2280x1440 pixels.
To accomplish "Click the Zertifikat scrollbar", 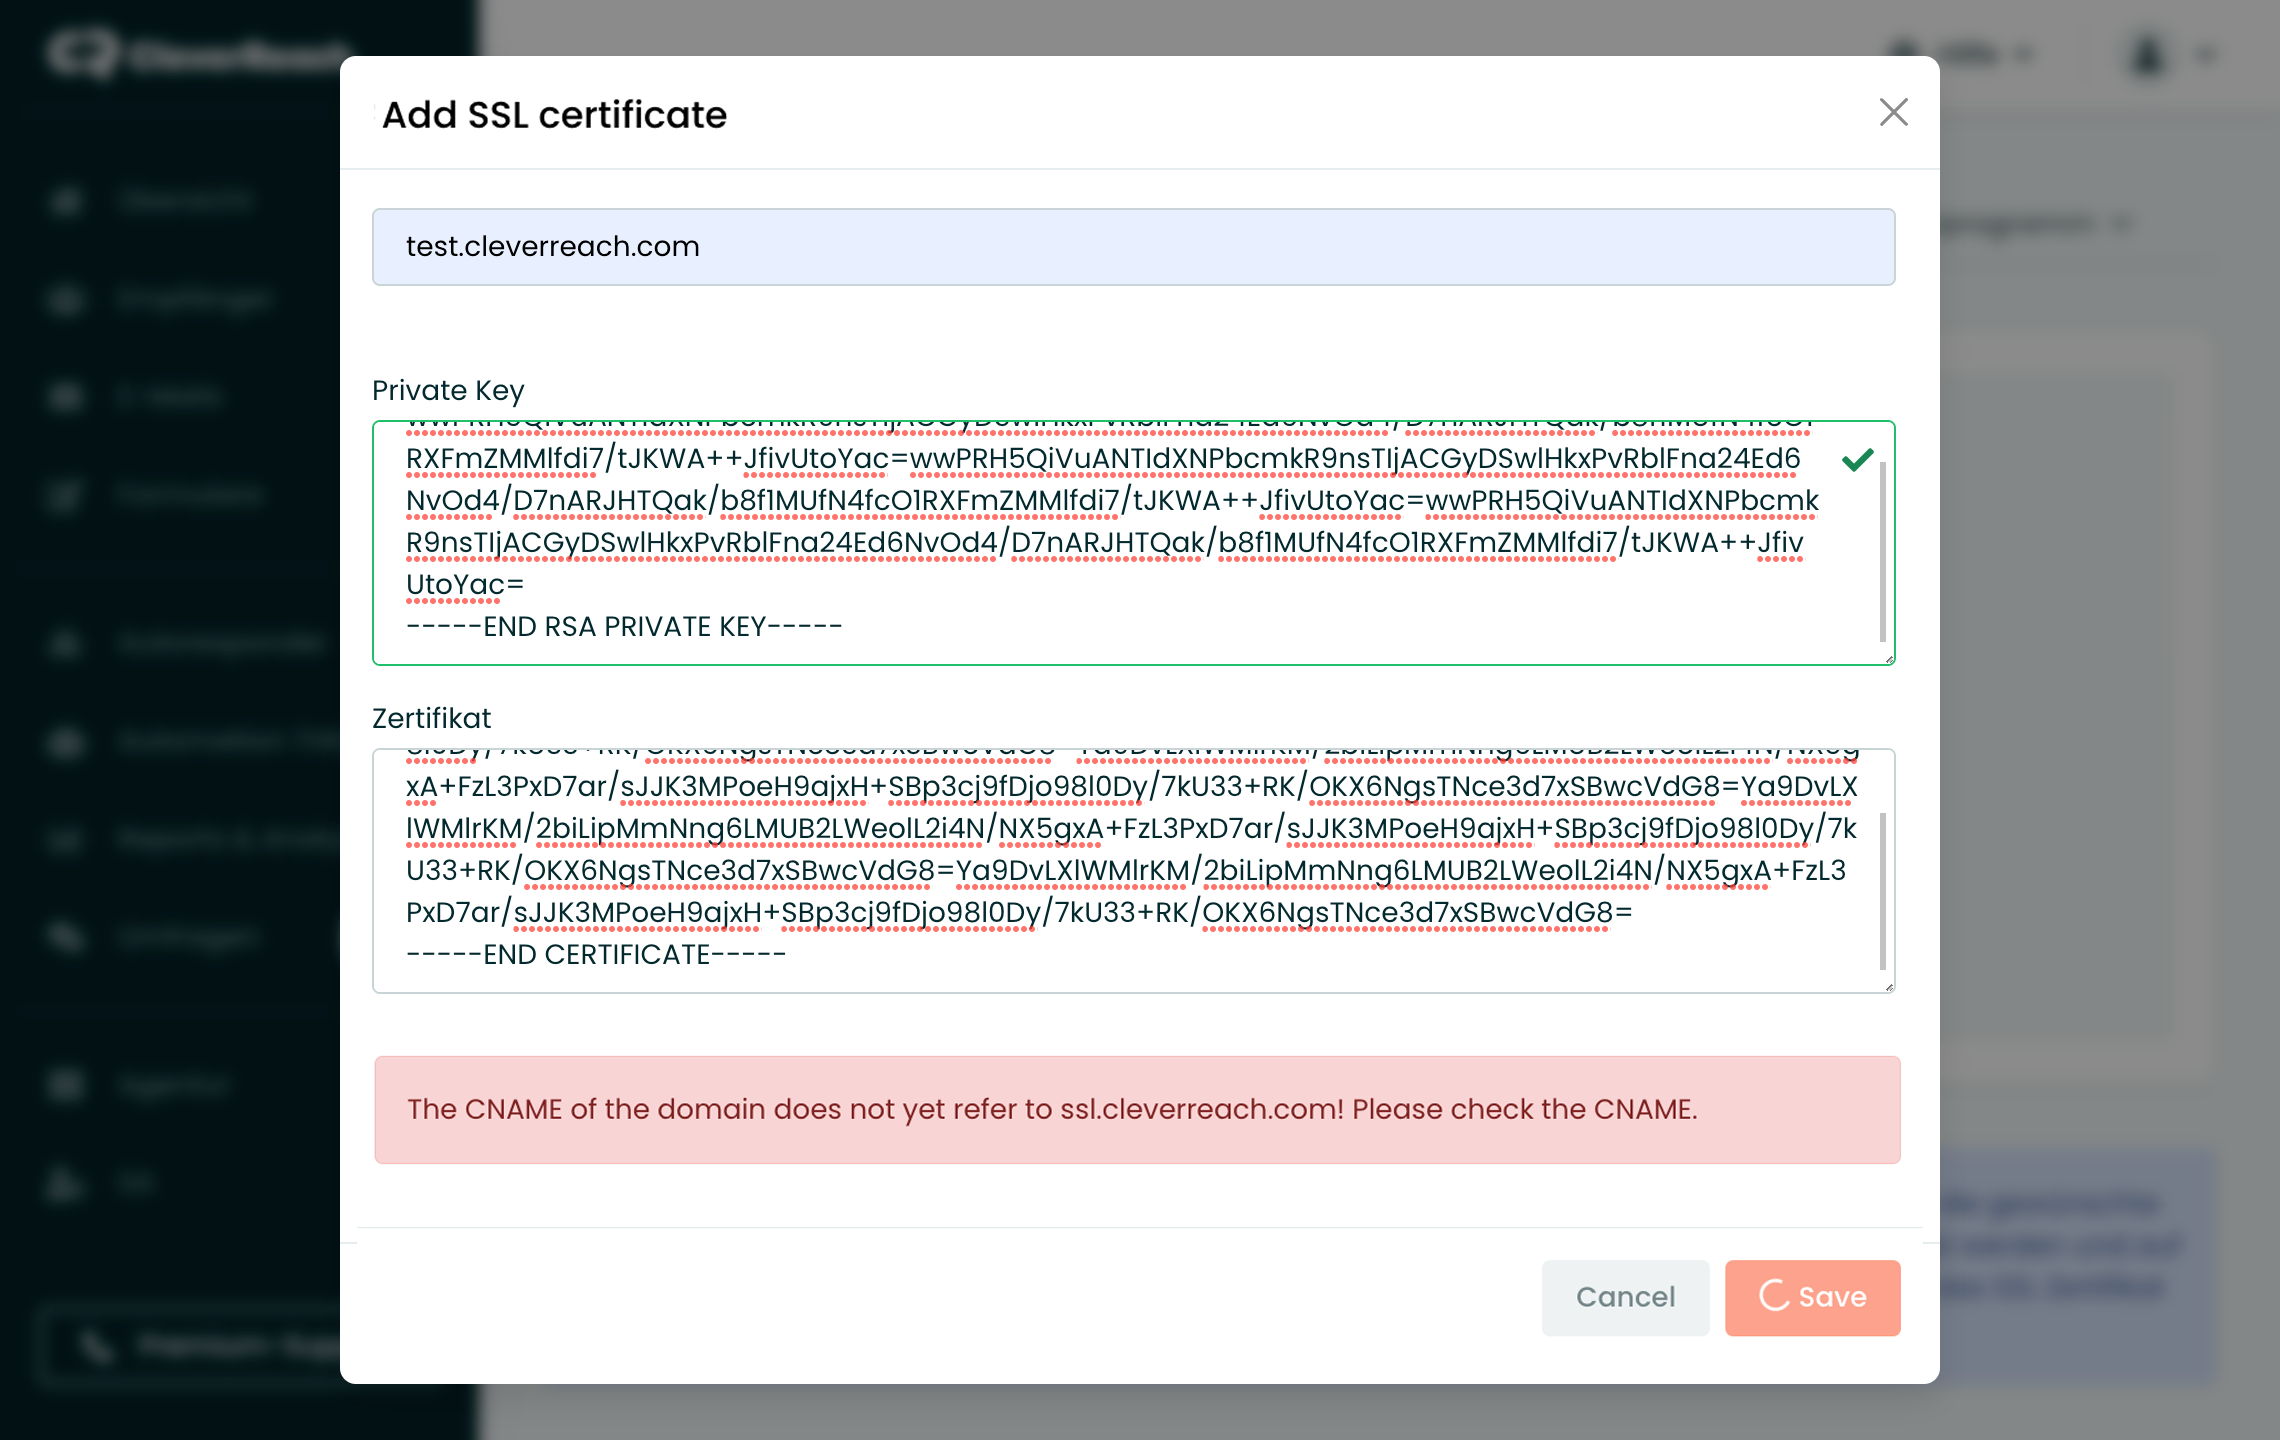I will click(x=1882, y=890).
